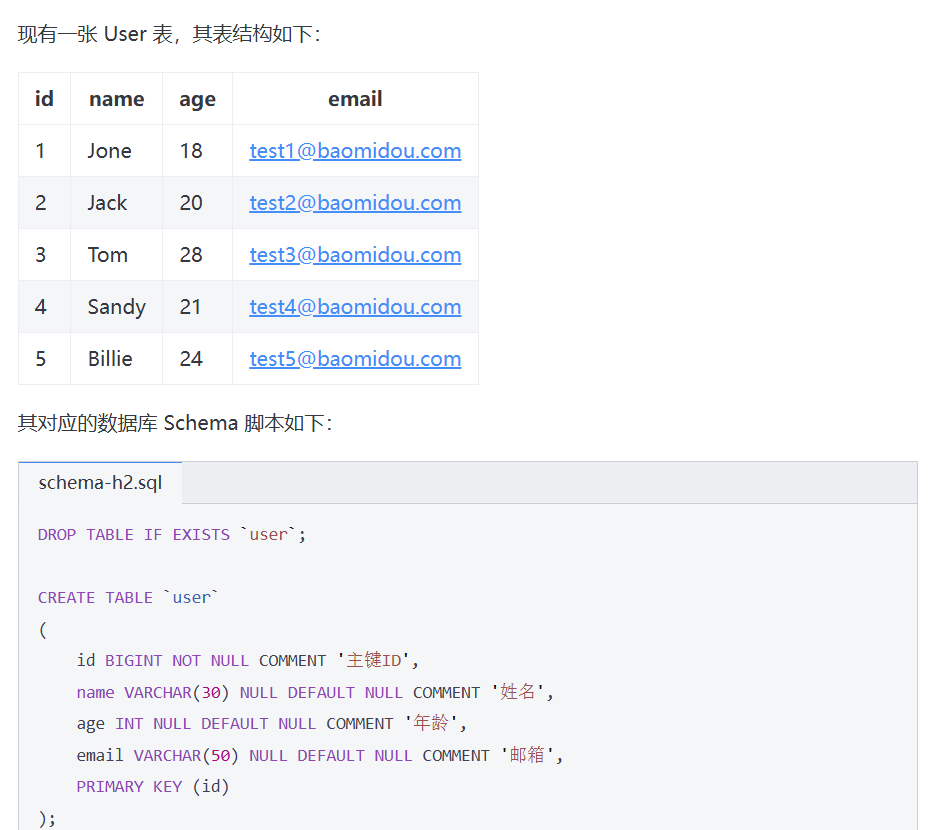947x830 pixels.
Task: Click the 'DROP TABLE IF EXISTS' code line
Action: click(x=172, y=535)
